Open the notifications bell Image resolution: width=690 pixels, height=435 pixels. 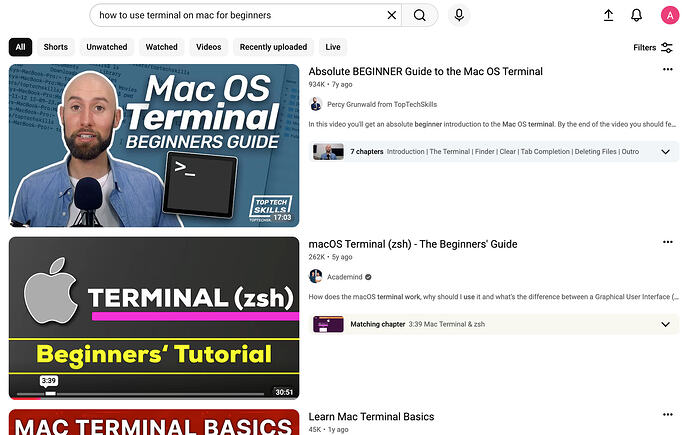point(636,15)
